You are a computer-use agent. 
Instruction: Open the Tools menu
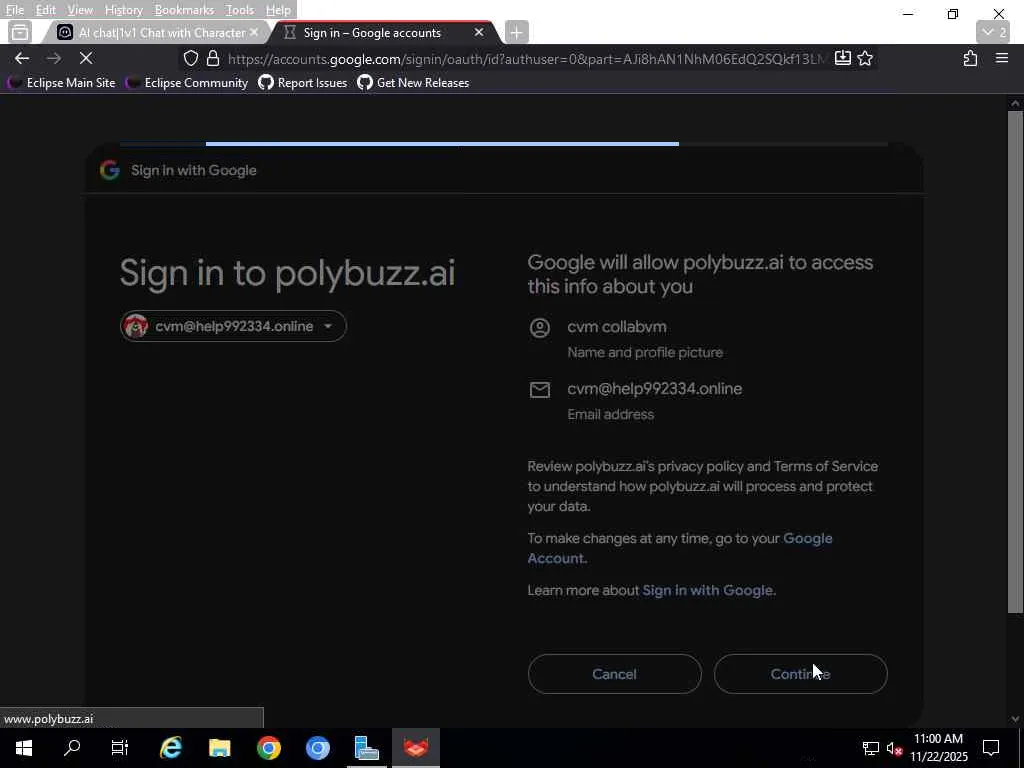240,10
